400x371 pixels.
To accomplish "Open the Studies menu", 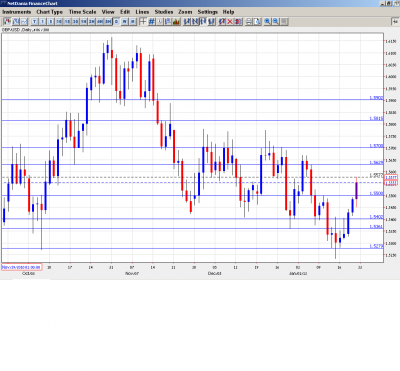I will (164, 12).
